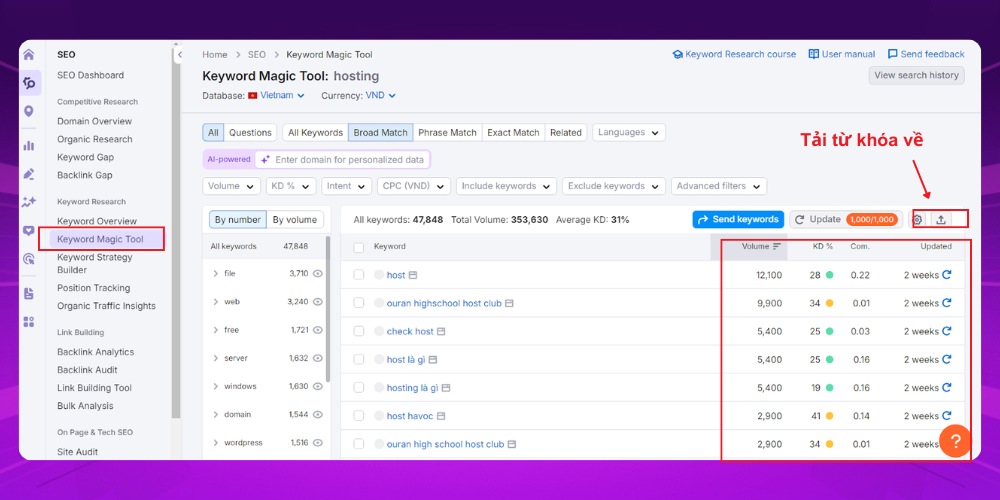Open the Intent filter dropdown

coord(346,186)
